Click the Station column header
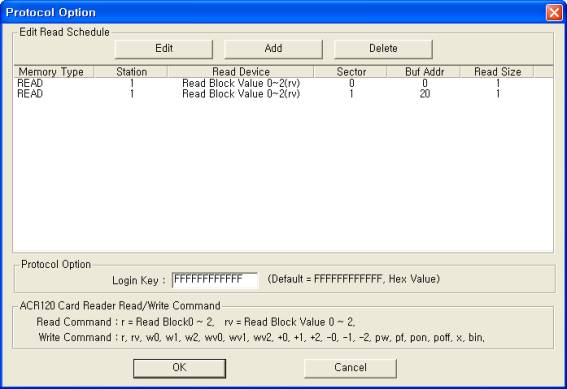The image size is (567, 389). [131, 72]
